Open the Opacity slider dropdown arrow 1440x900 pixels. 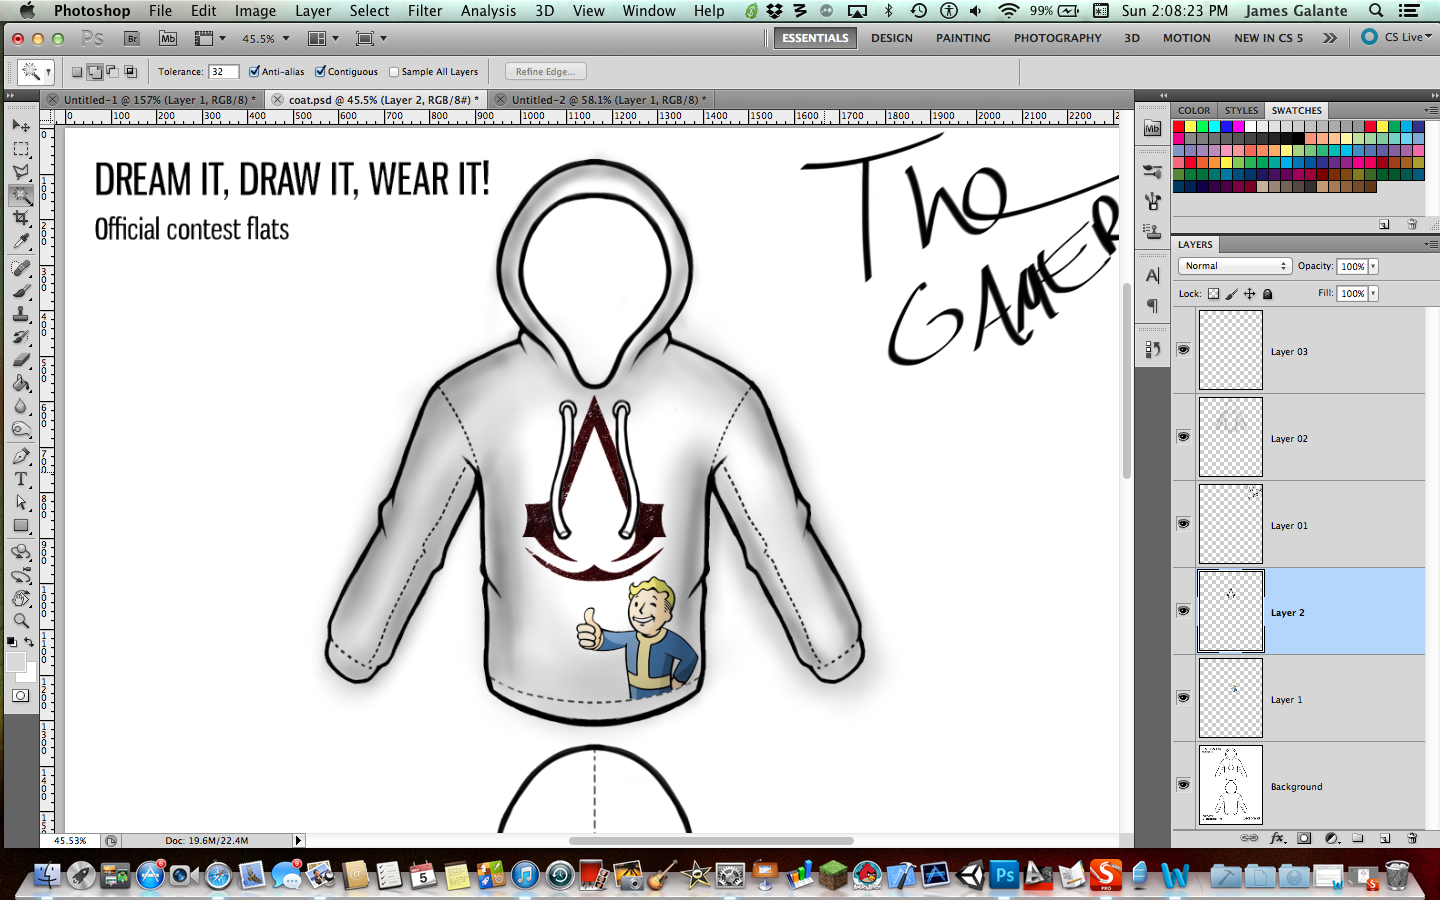(1373, 266)
